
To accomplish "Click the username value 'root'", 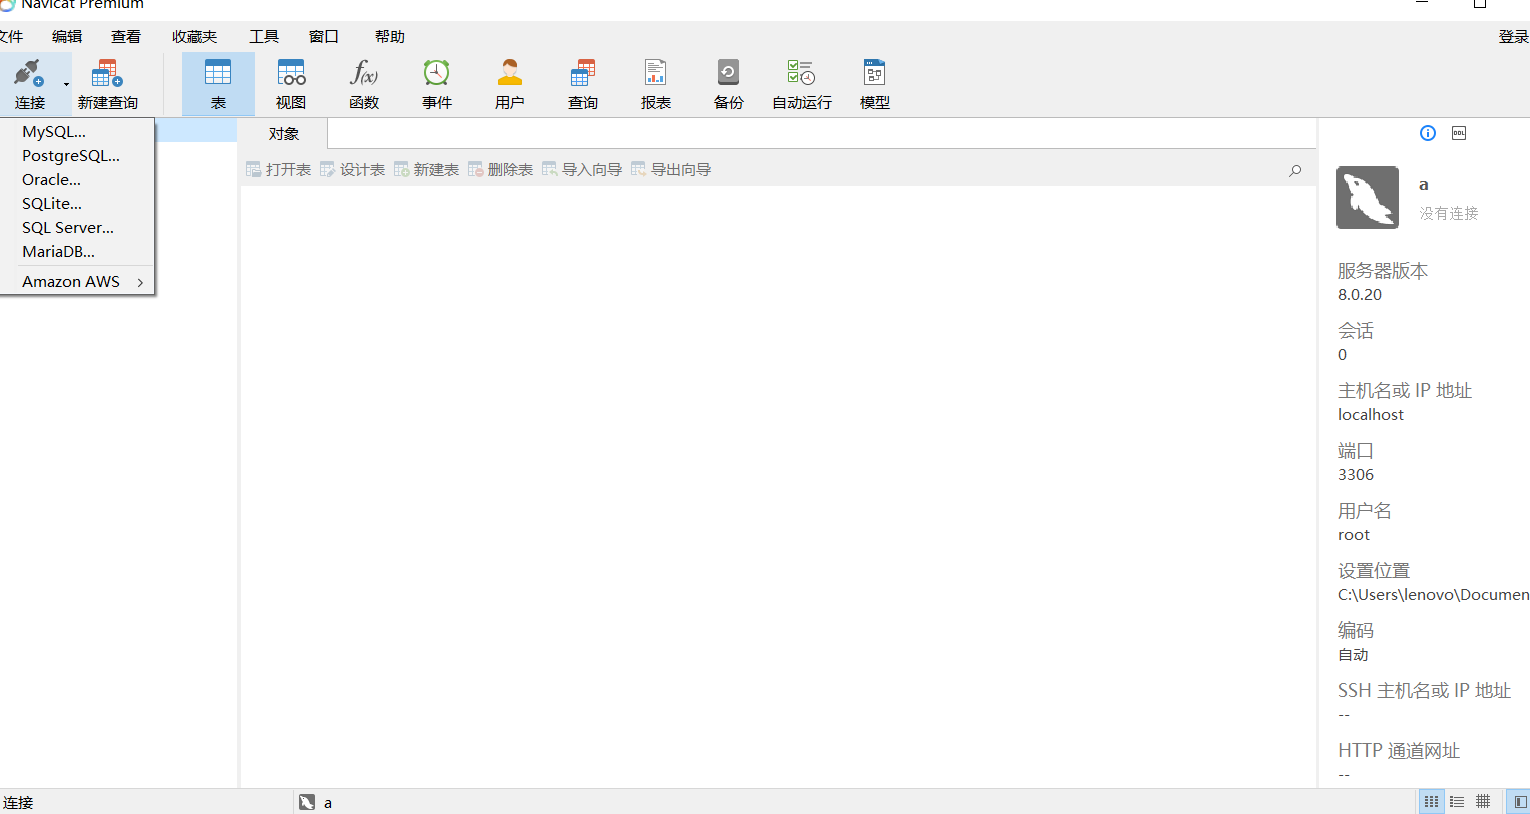I will pyautogui.click(x=1354, y=535).
